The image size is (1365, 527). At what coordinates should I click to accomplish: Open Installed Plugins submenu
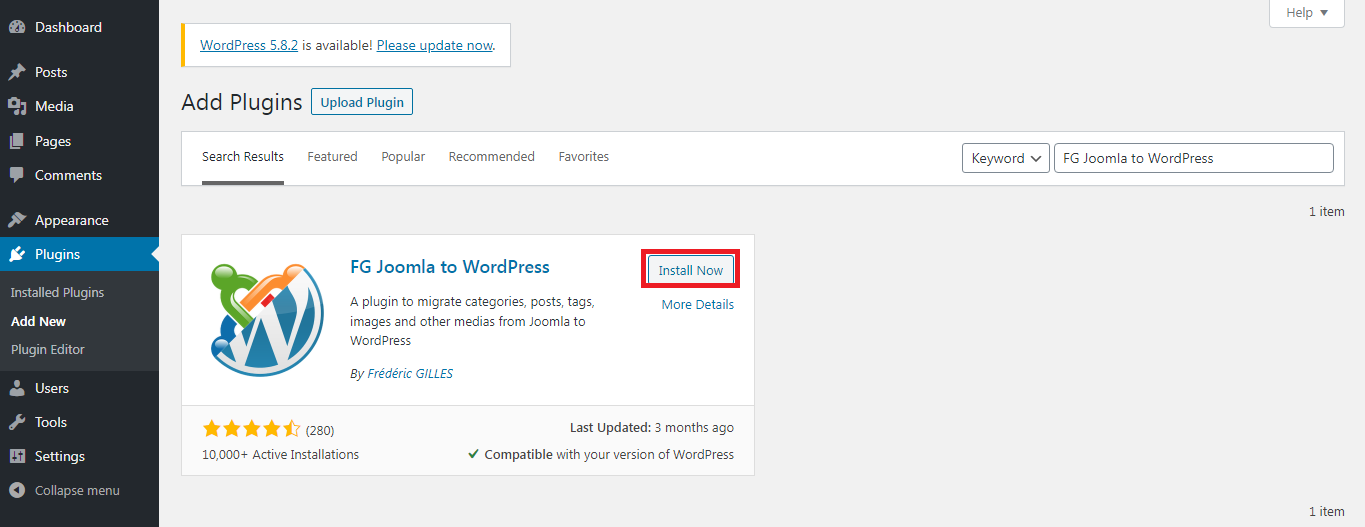tap(57, 292)
